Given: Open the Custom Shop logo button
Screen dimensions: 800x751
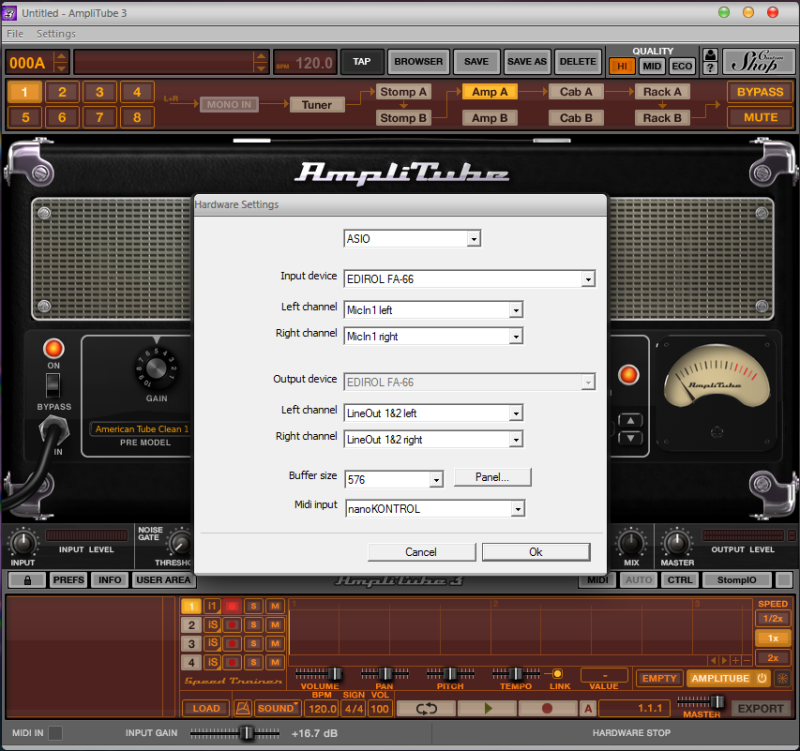Looking at the screenshot, I should pos(758,62).
